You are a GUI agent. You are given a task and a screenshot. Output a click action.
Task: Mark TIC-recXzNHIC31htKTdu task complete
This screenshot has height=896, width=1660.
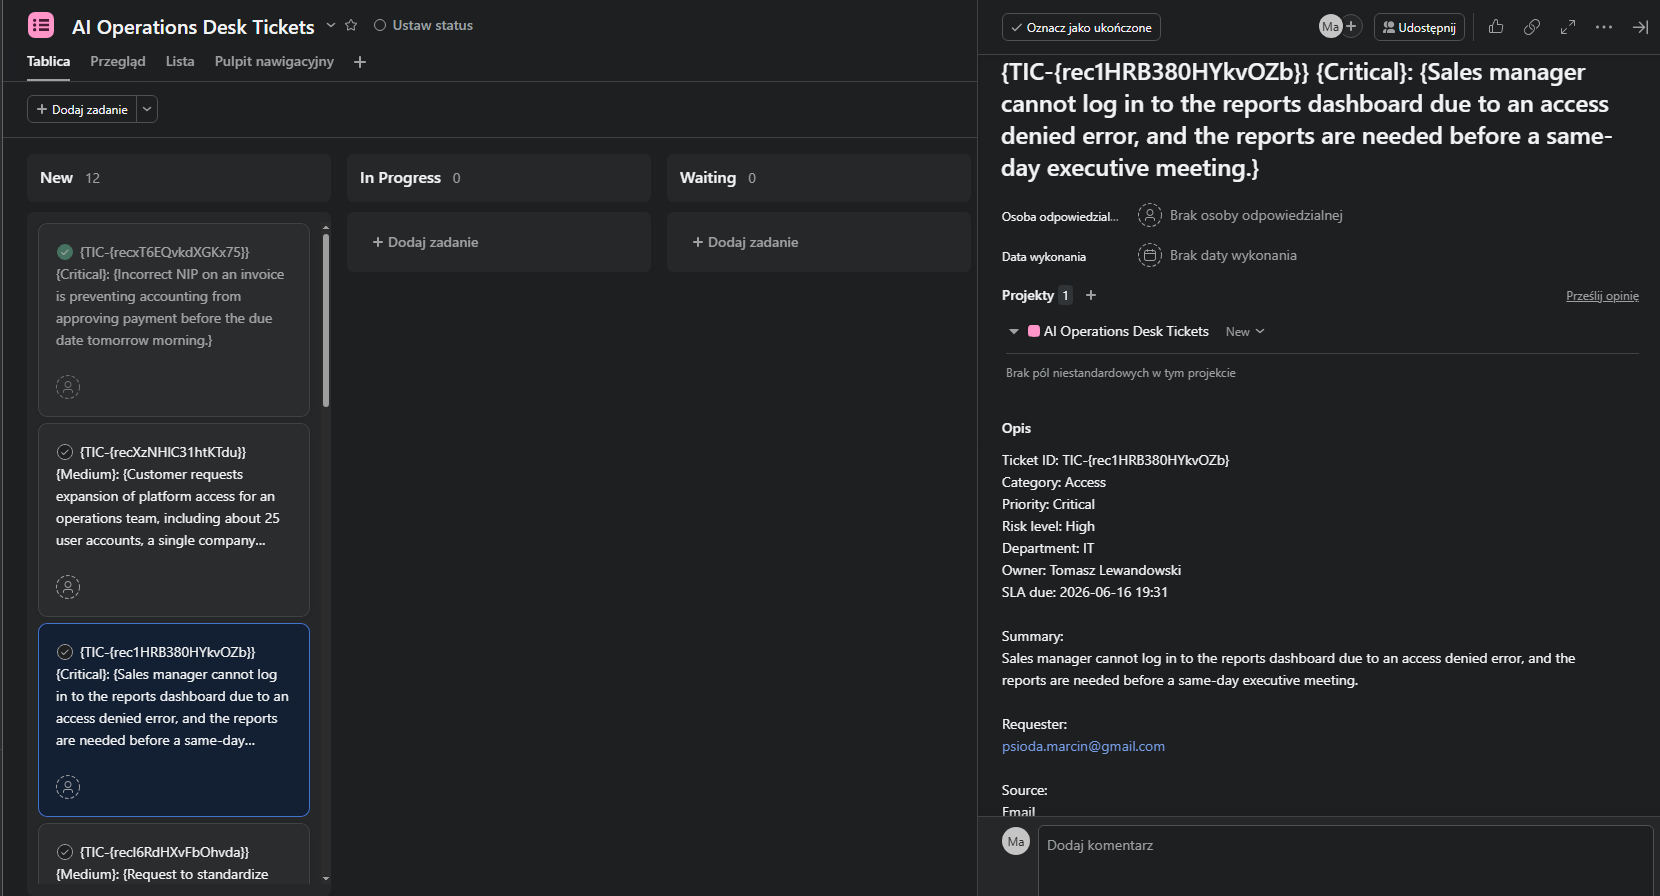[65, 452]
